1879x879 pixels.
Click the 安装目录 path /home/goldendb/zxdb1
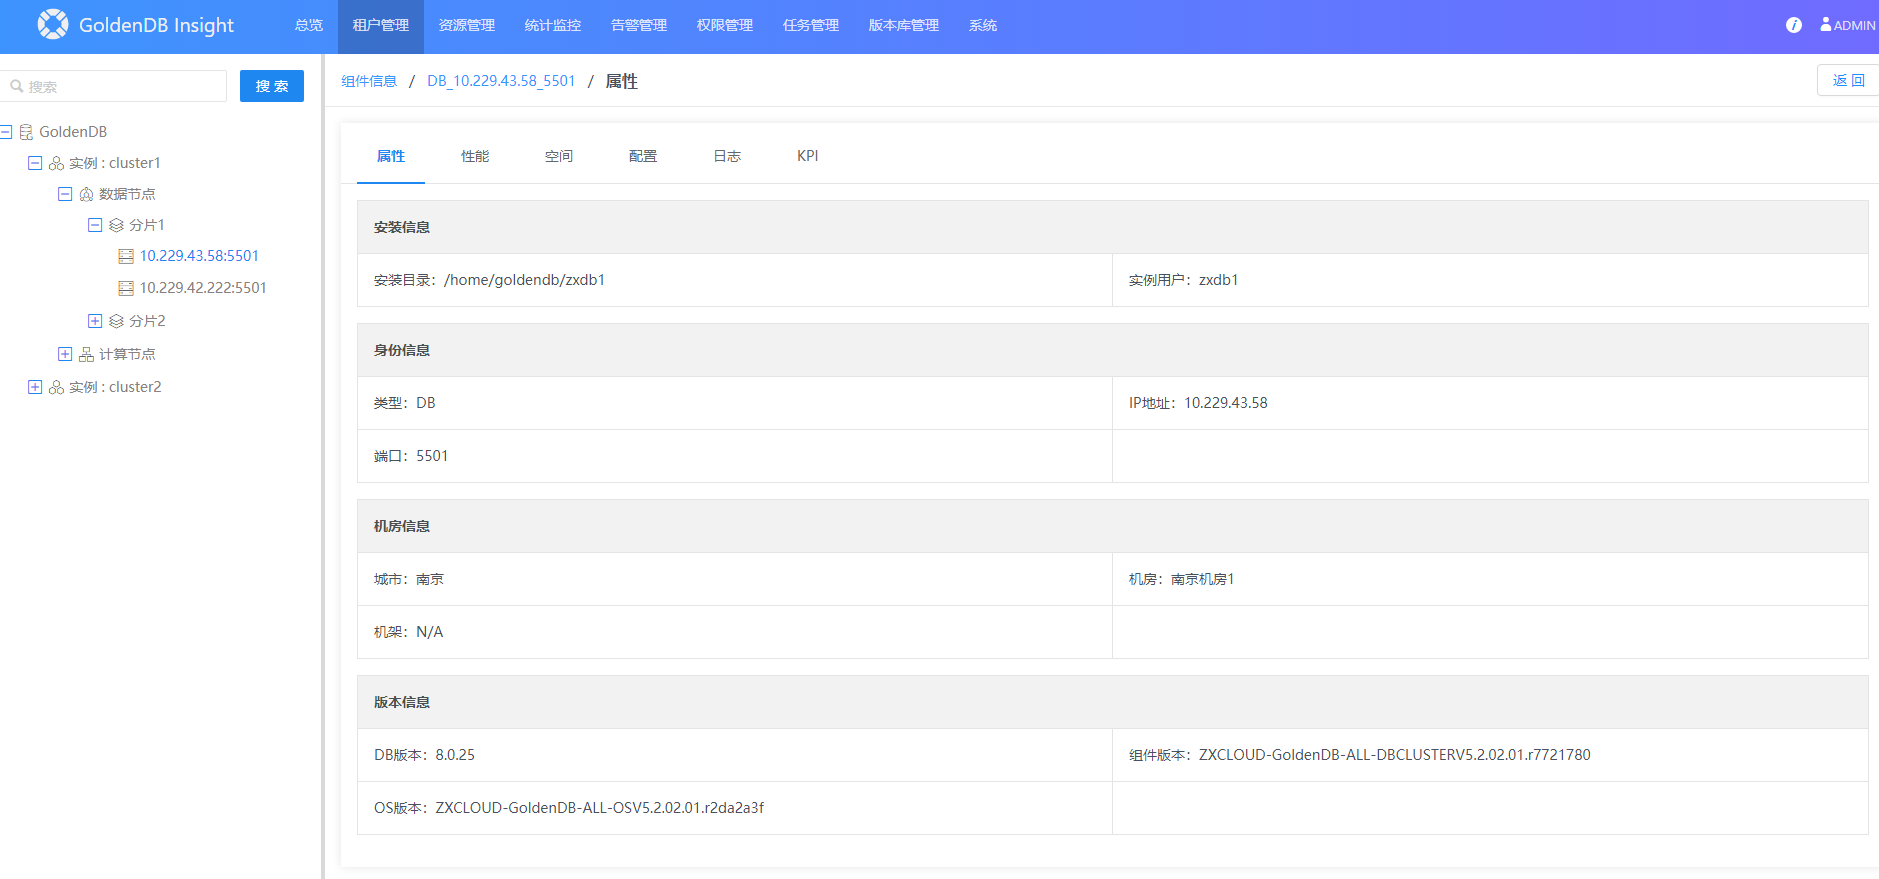(x=525, y=280)
